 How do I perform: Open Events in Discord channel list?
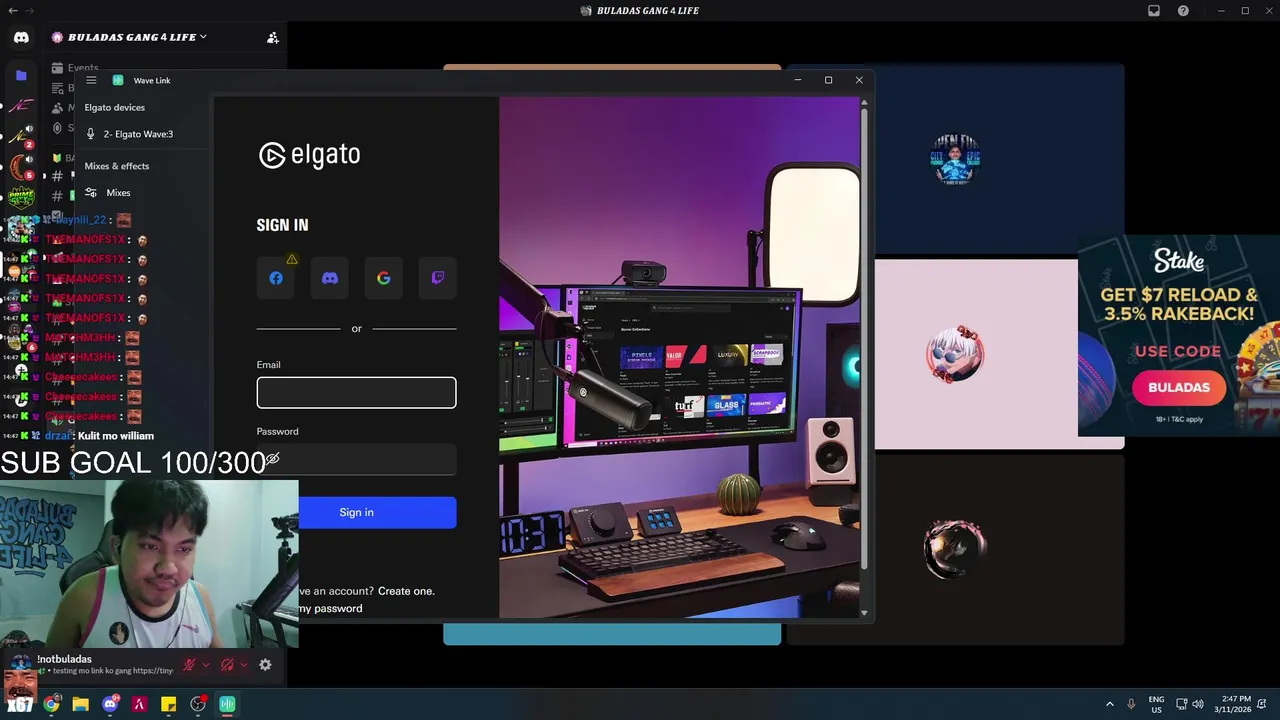tap(83, 68)
